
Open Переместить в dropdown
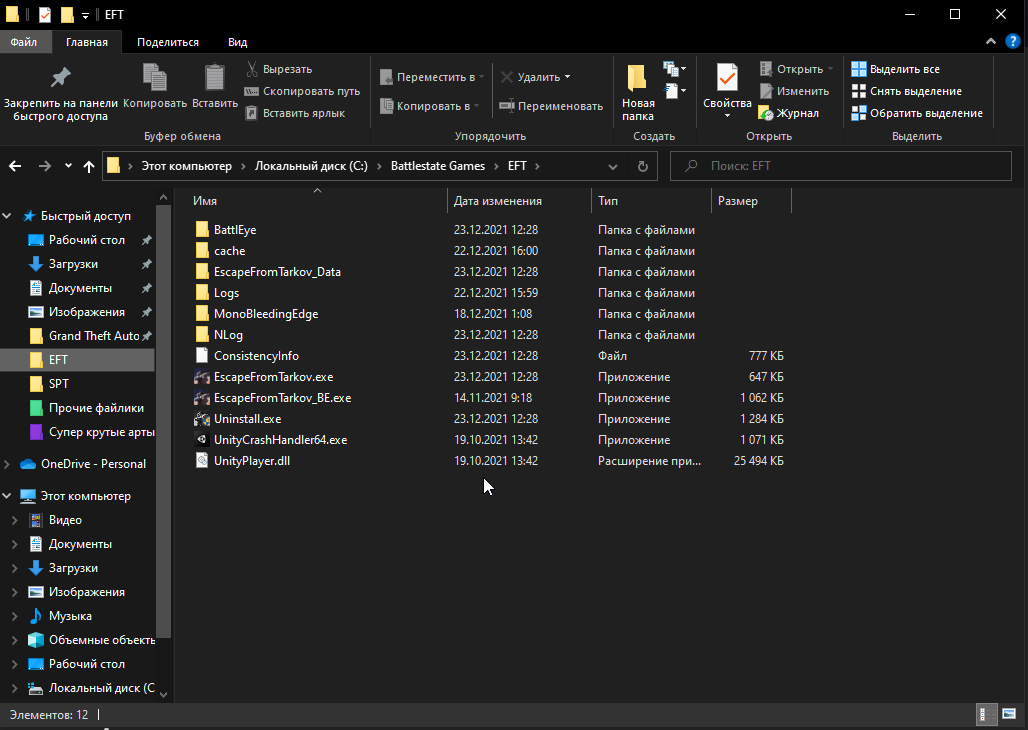pyautogui.click(x=432, y=77)
